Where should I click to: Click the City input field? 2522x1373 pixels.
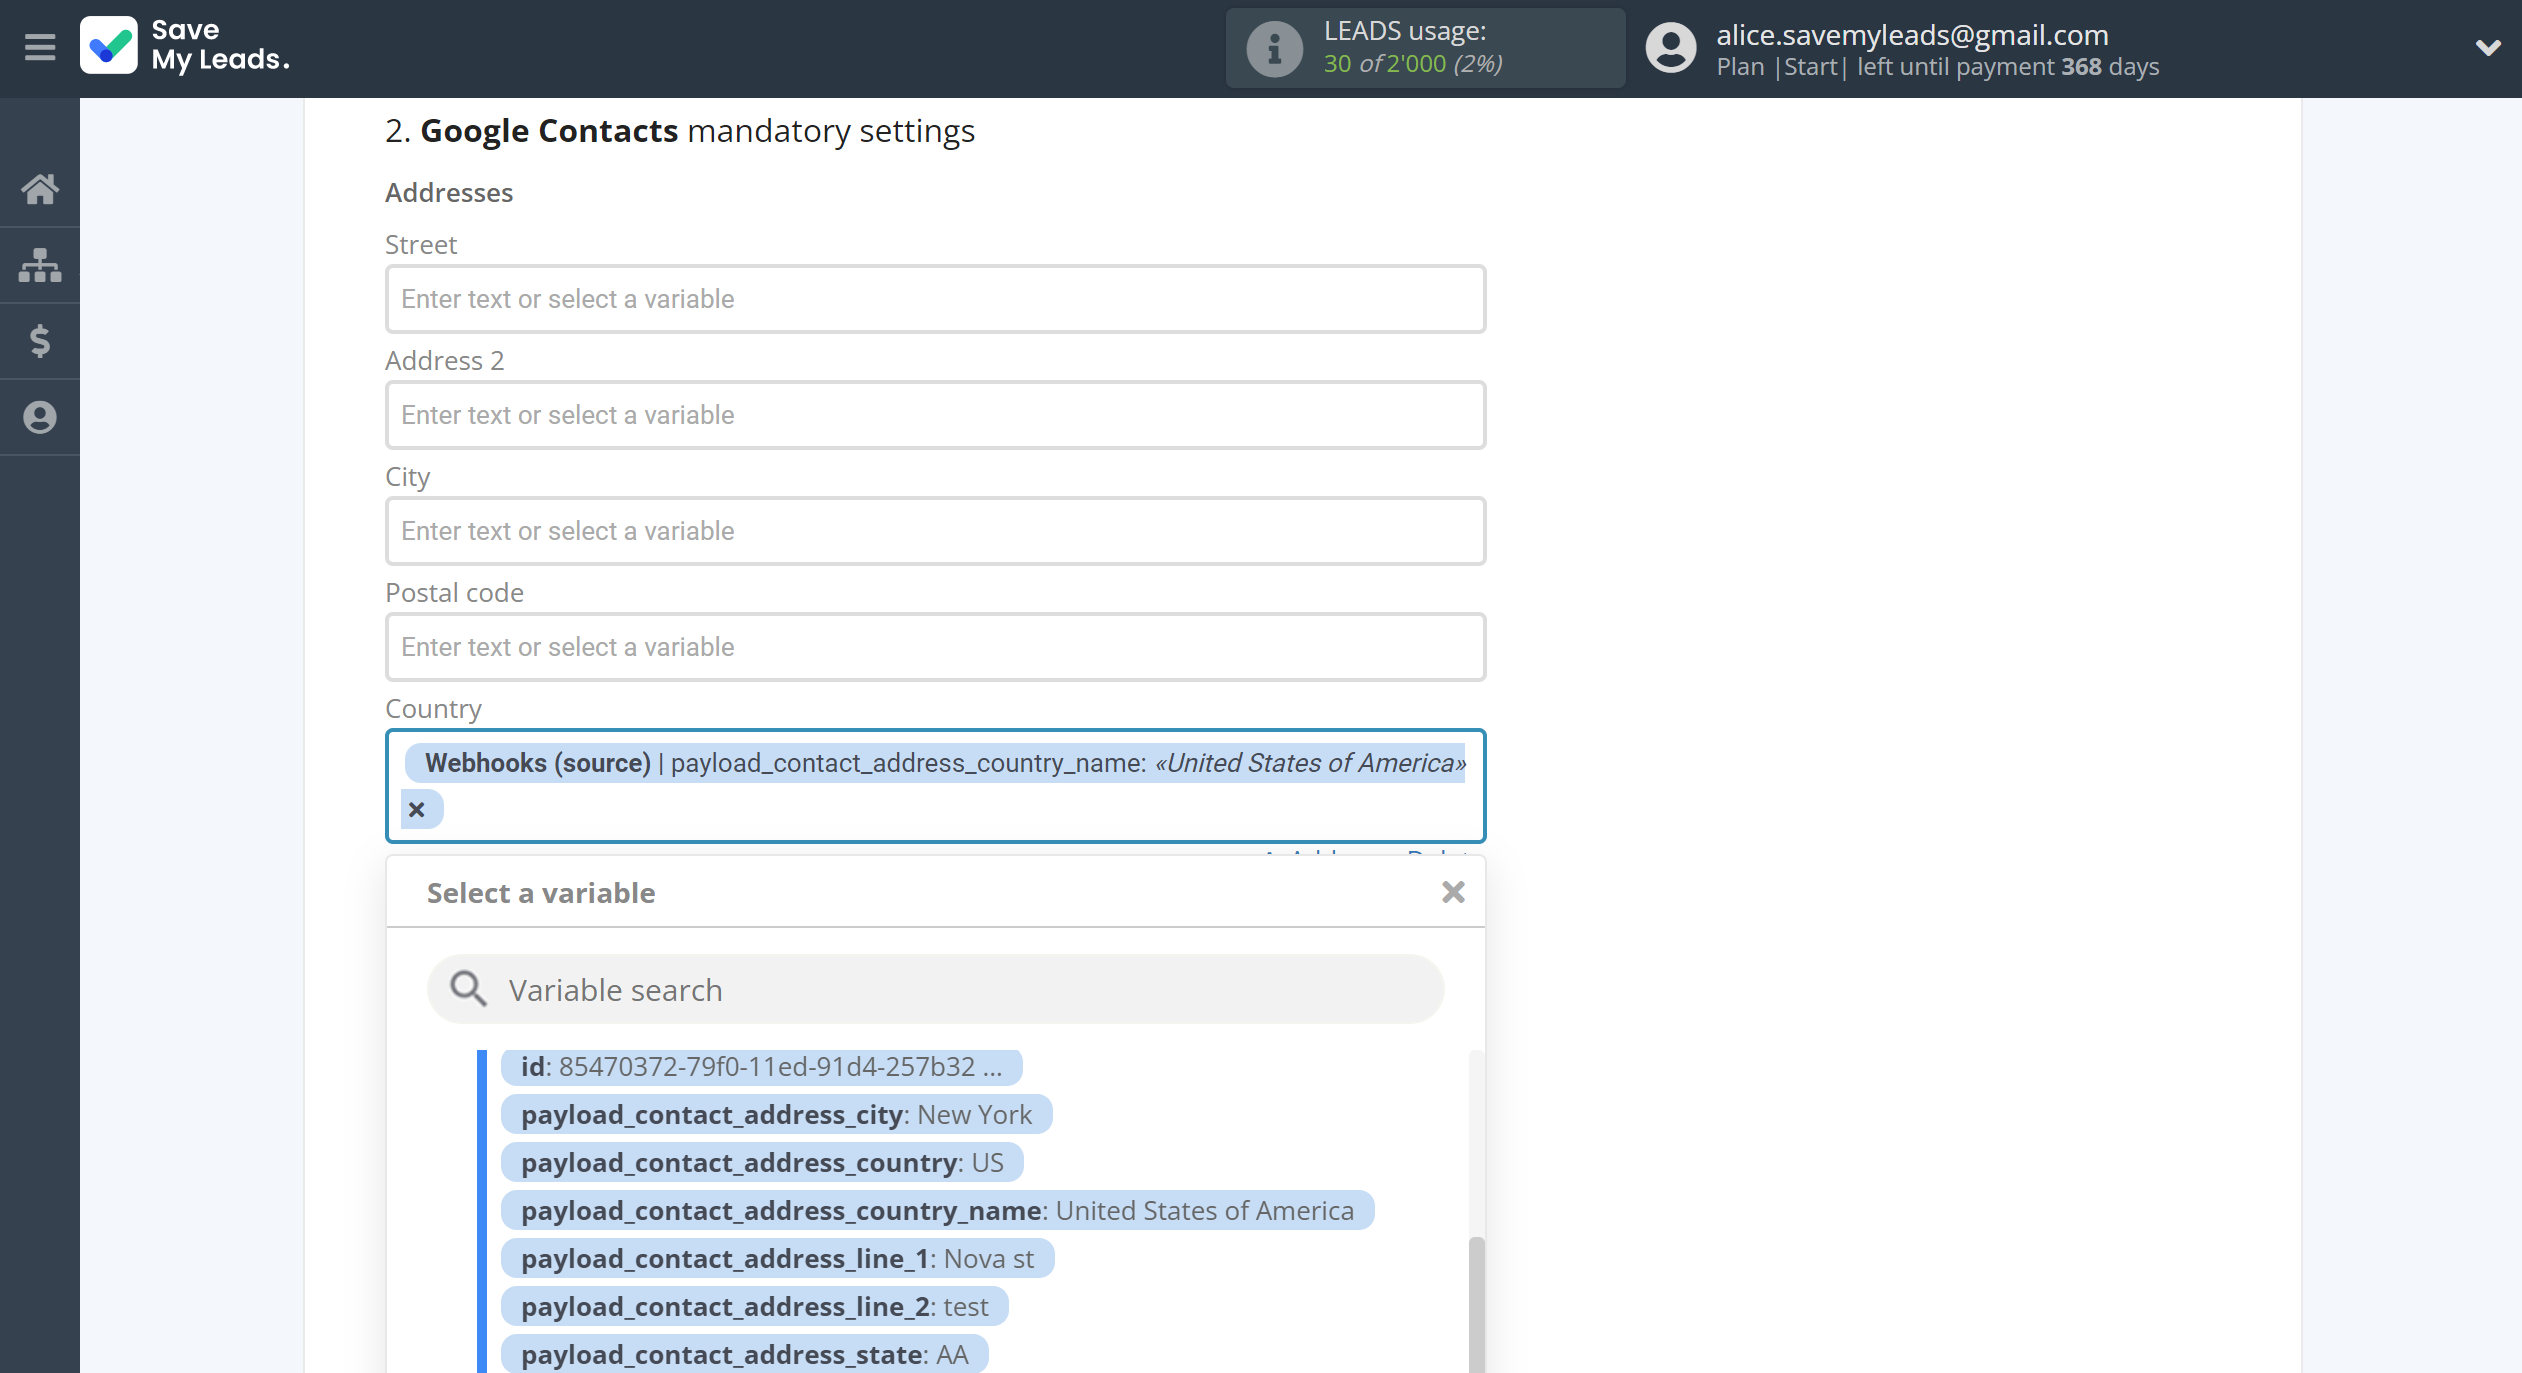(935, 531)
